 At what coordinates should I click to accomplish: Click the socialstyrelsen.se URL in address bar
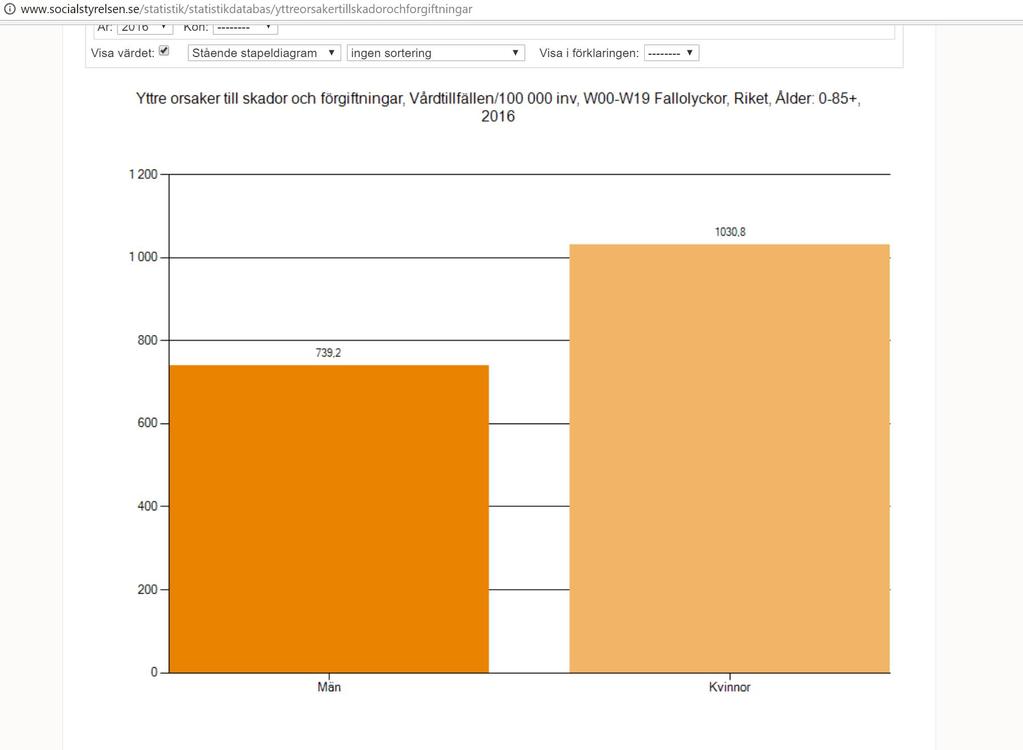point(246,9)
